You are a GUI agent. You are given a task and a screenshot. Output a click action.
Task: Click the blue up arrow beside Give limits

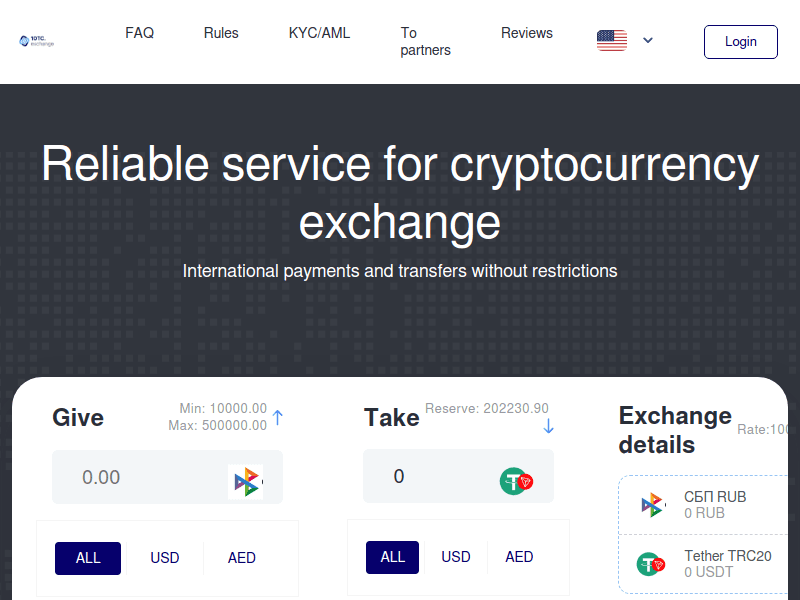(x=278, y=418)
